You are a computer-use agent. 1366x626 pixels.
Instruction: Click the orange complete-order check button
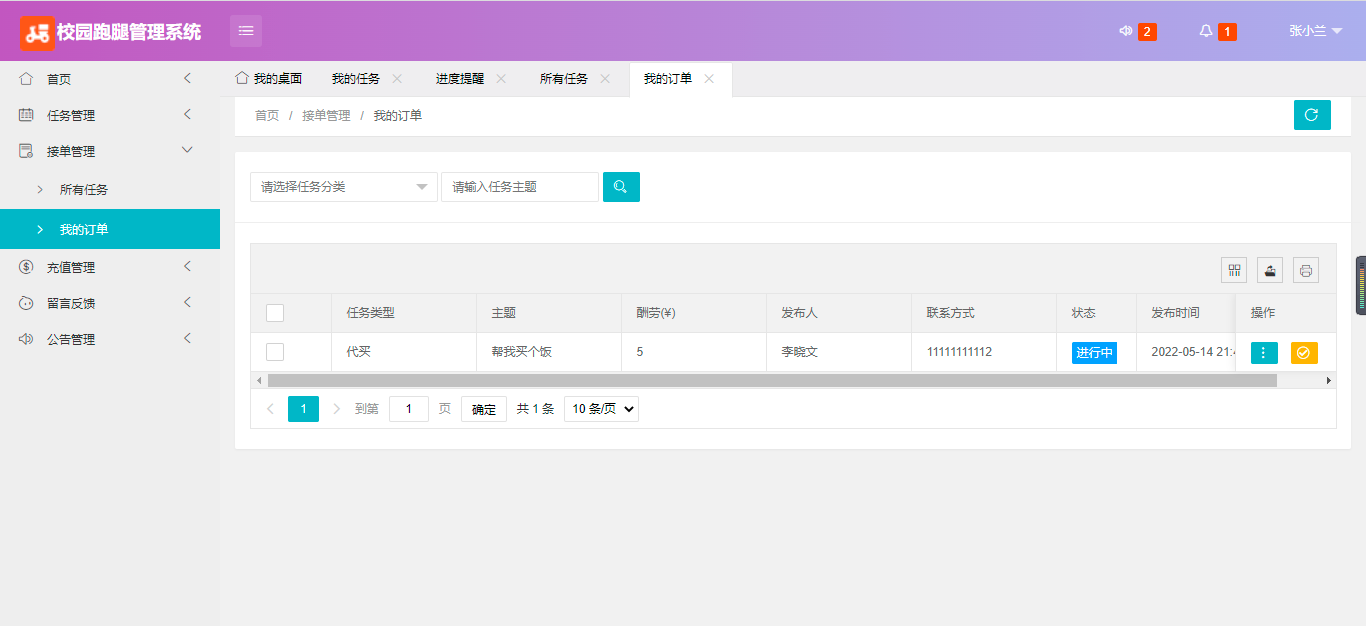(1304, 353)
